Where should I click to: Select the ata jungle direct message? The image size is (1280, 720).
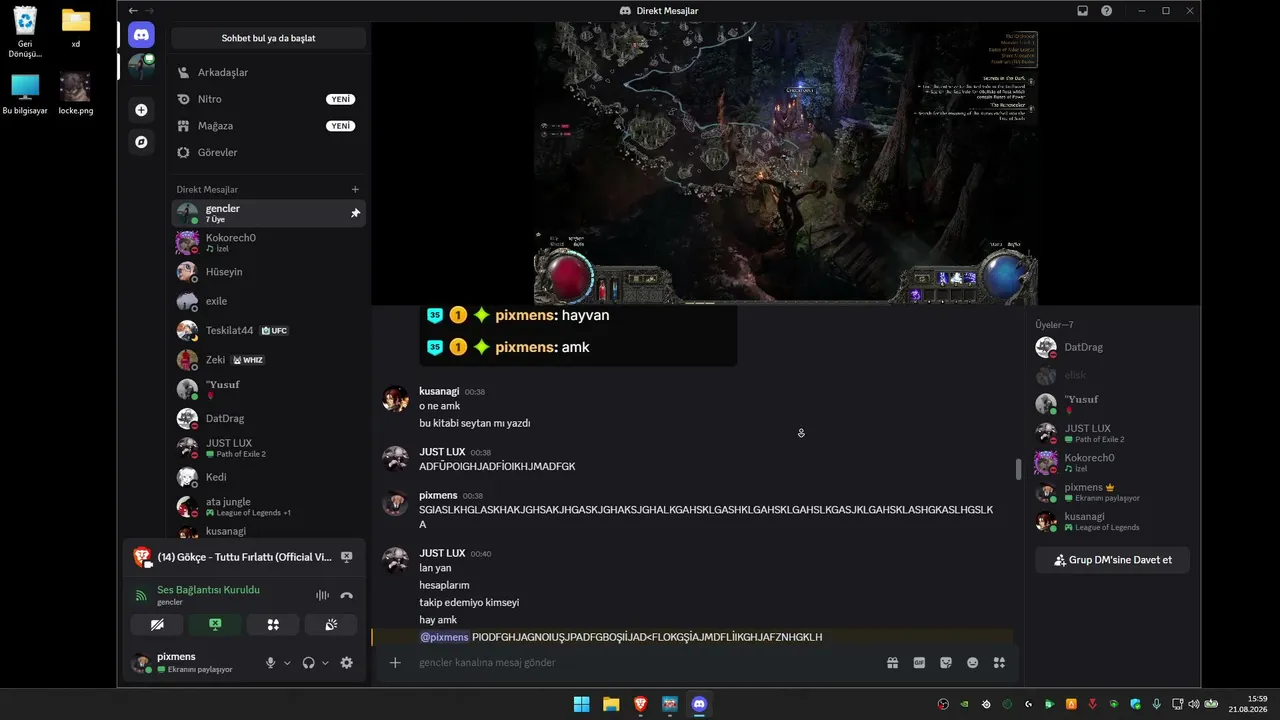(268, 506)
